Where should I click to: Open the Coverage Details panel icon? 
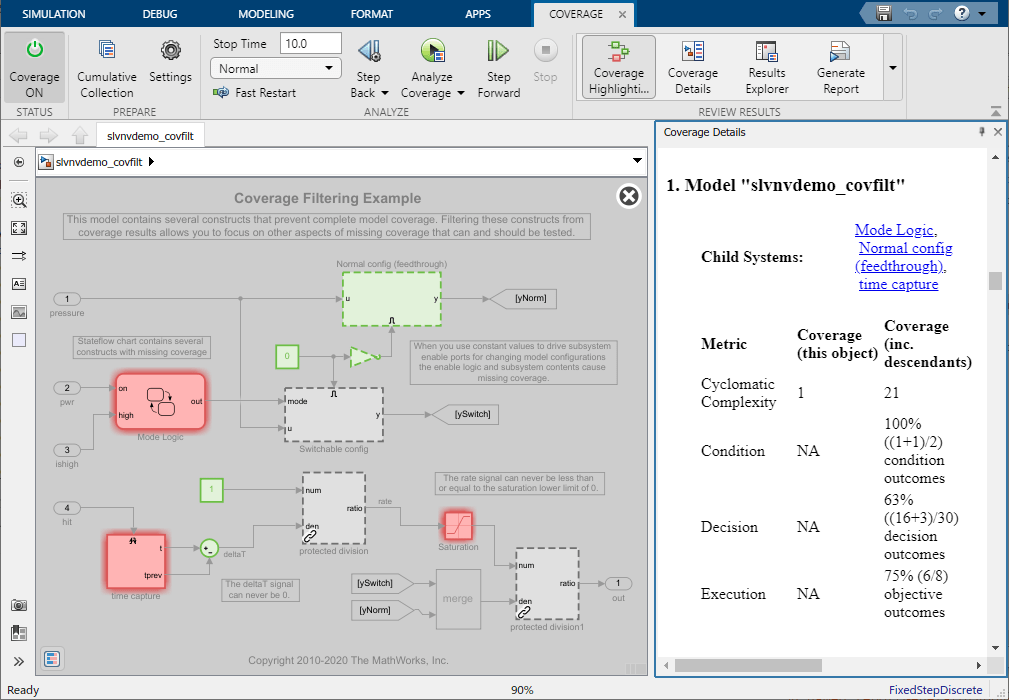pos(693,67)
